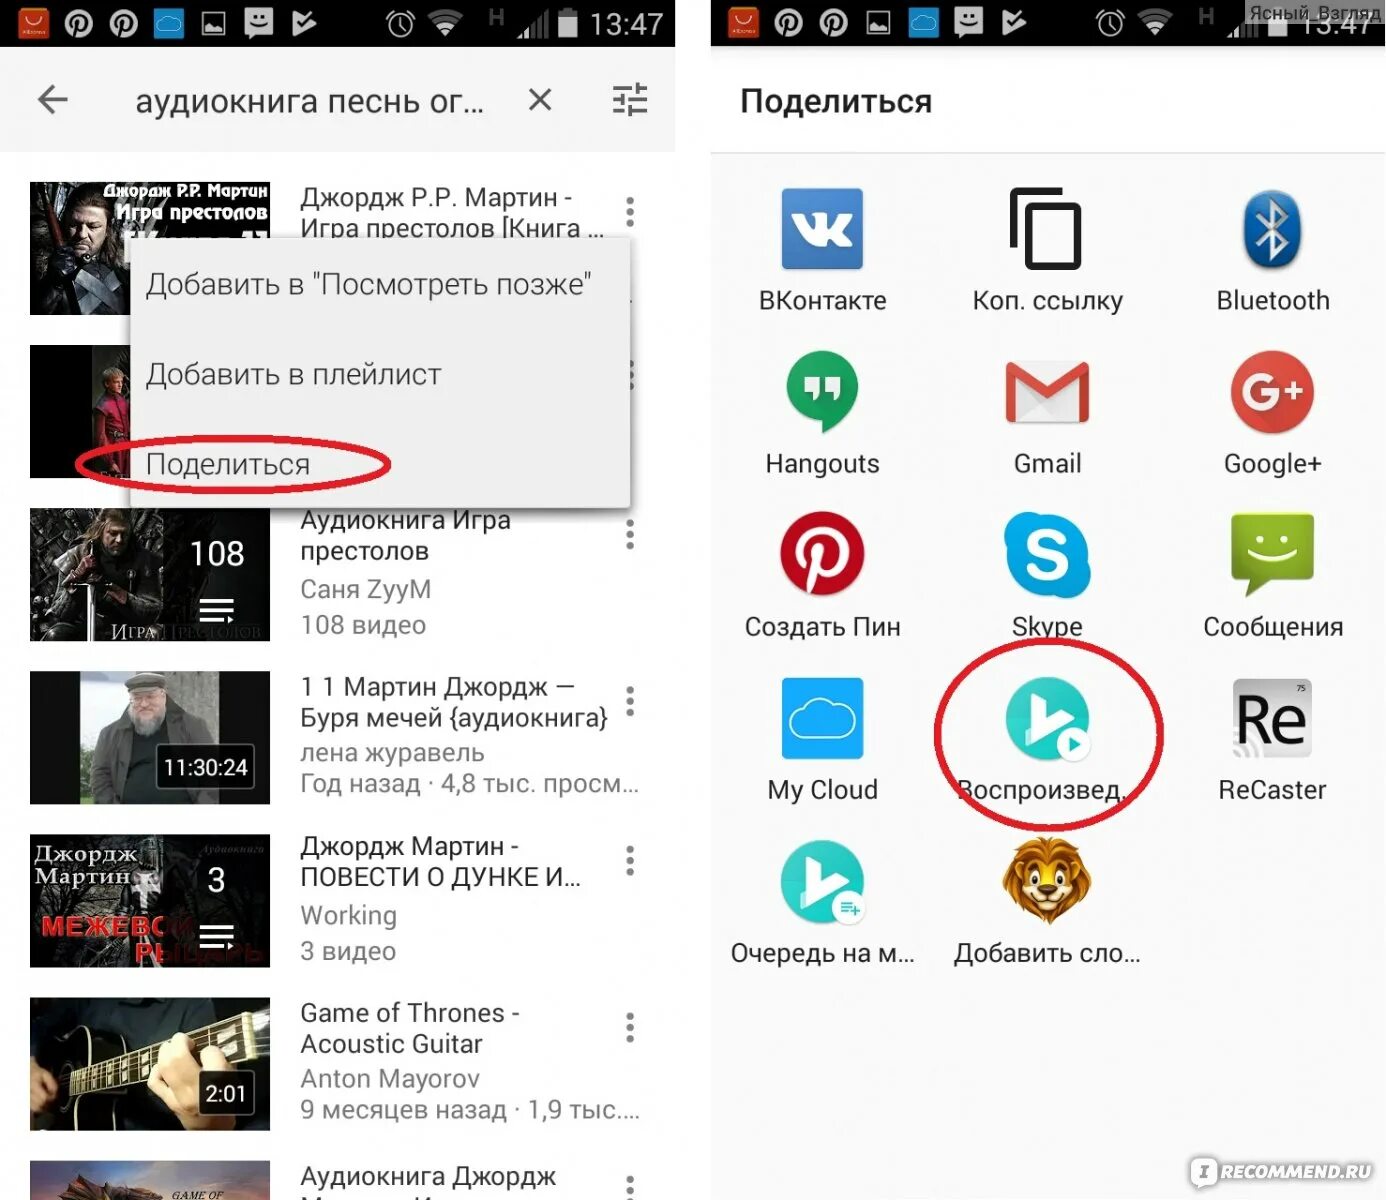Open options for ПОВЕСТИ О ДУНКЕ playlist
This screenshot has width=1386, height=1200.
630,861
